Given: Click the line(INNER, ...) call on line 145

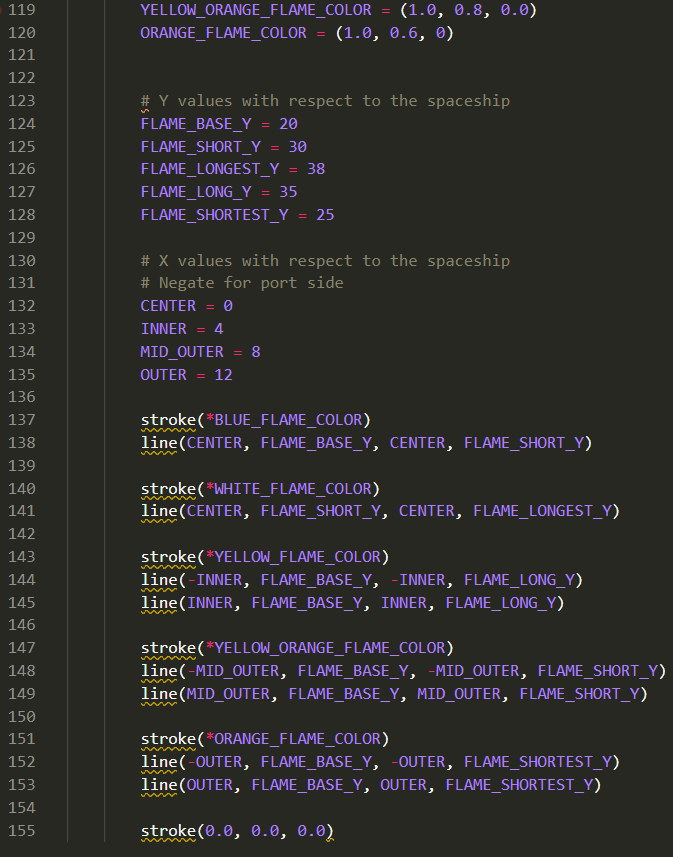Looking at the screenshot, I should [353, 603].
